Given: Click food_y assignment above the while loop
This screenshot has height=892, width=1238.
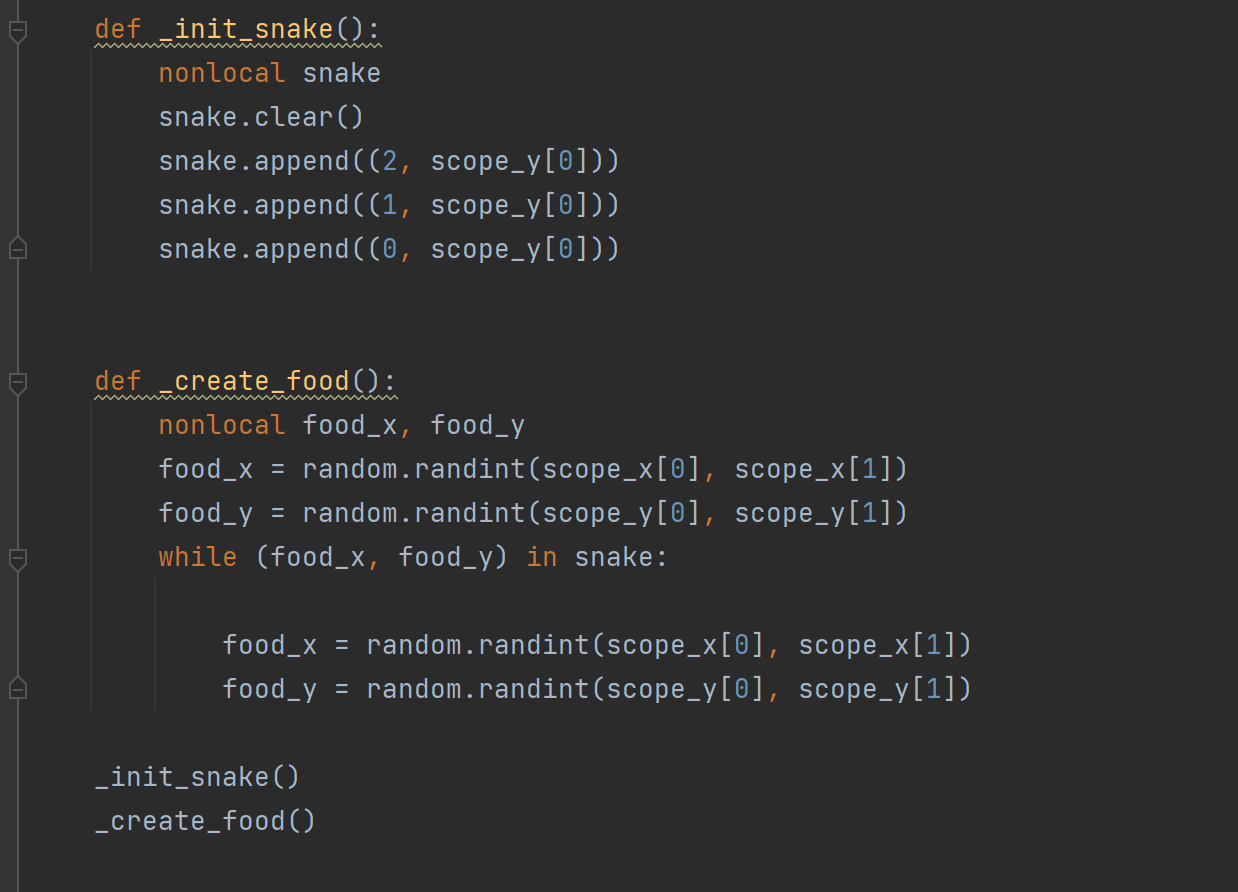Looking at the screenshot, I should pyautogui.click(x=533, y=513).
